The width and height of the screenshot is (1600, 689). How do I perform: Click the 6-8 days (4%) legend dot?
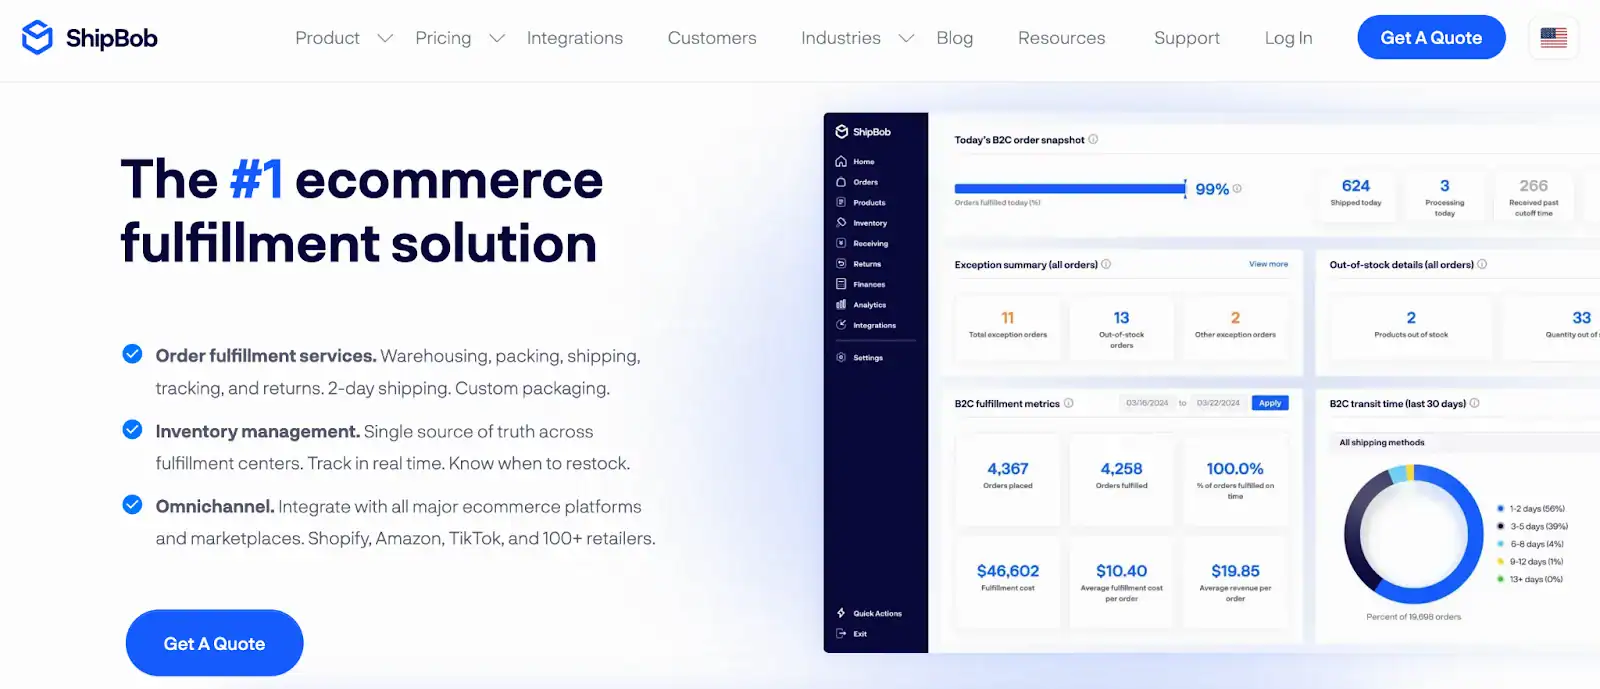coord(1500,544)
